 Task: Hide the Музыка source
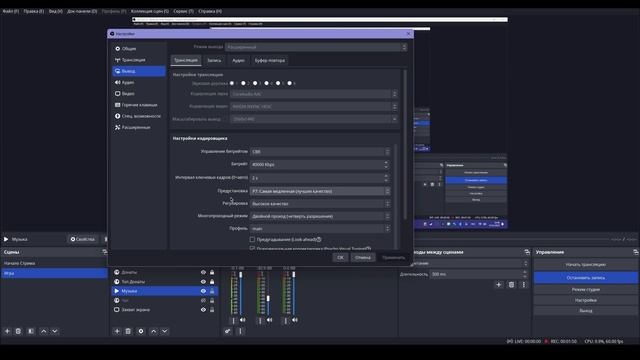click(x=203, y=291)
